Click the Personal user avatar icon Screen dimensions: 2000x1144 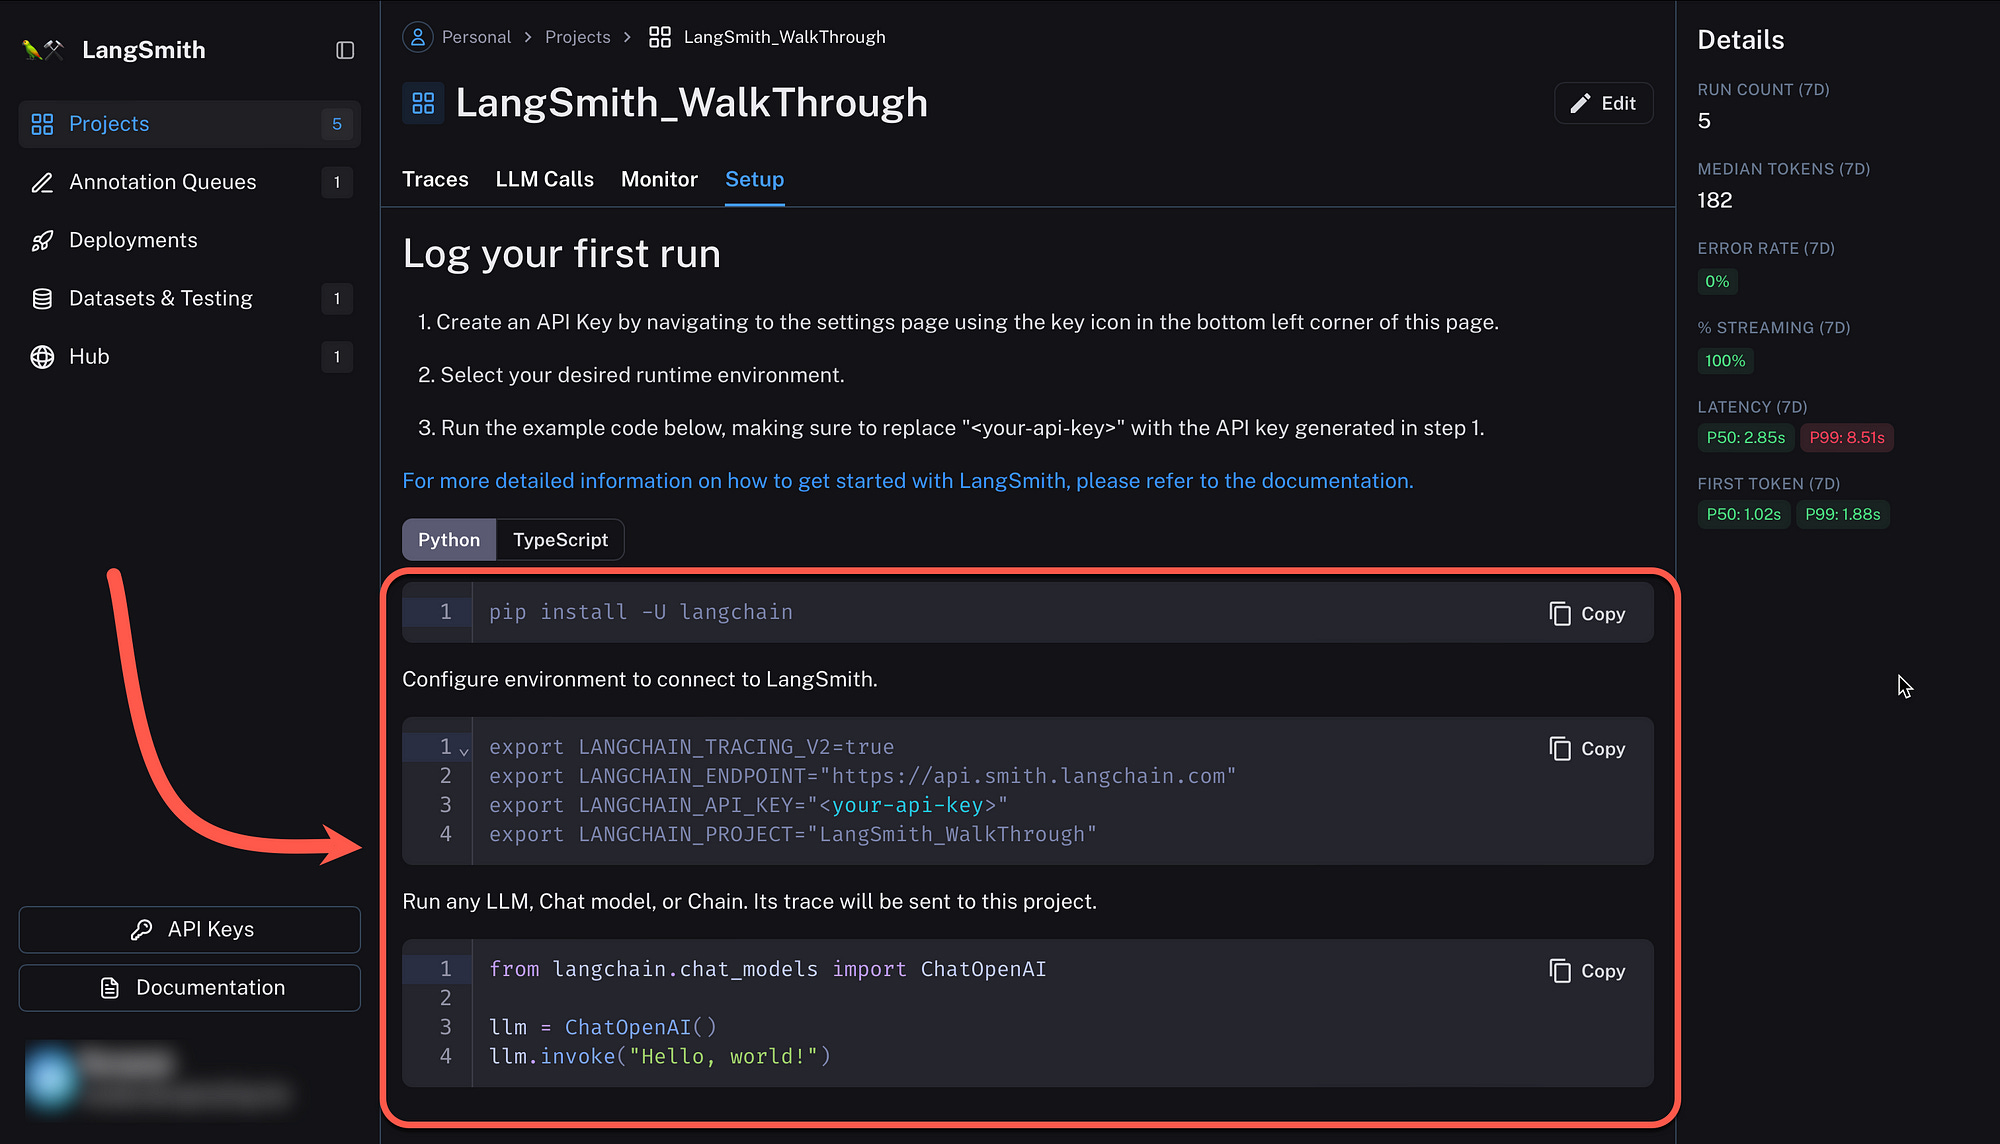click(417, 37)
